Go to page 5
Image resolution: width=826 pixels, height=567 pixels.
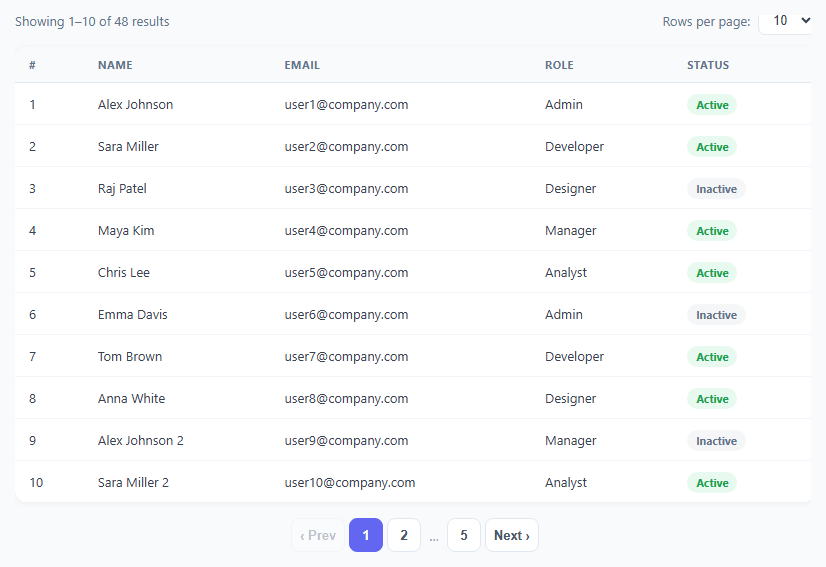coord(464,535)
